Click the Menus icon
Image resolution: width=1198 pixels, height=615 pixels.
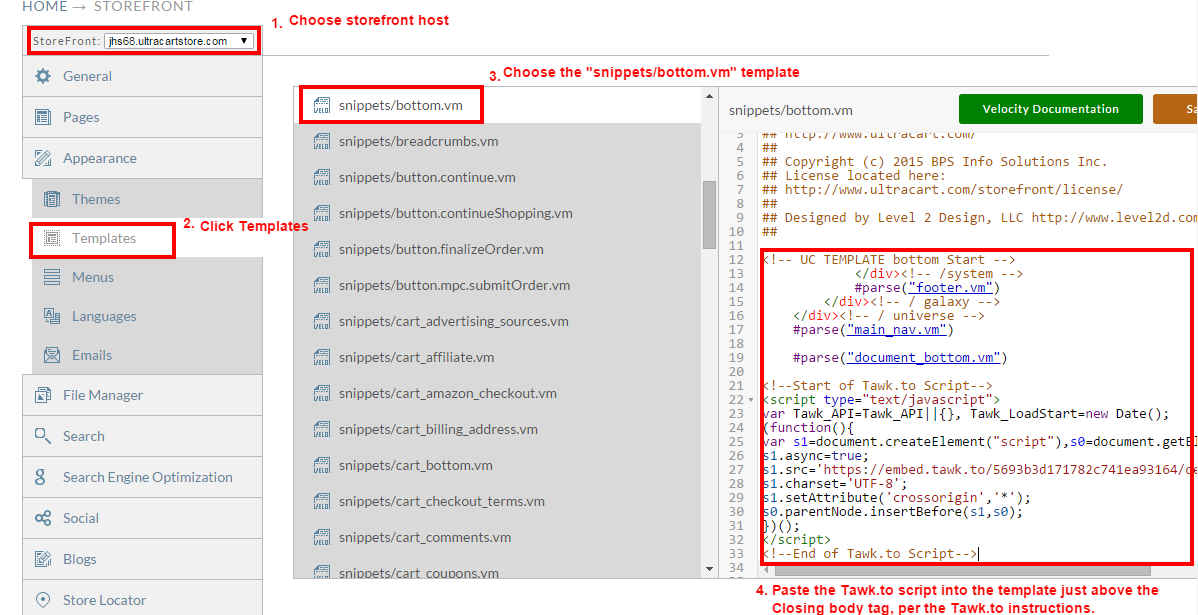click(x=52, y=277)
